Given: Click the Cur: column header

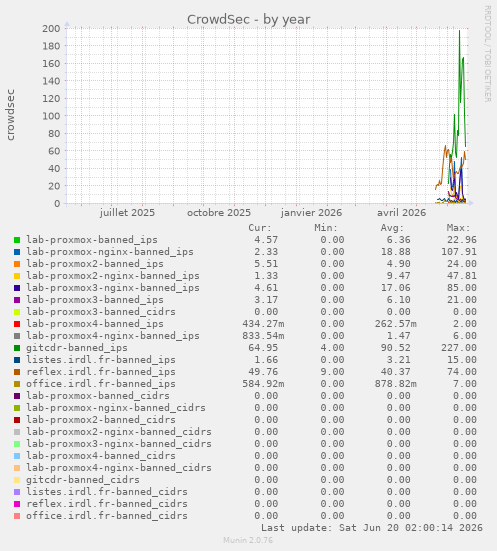Looking at the screenshot, I should coord(260,228).
